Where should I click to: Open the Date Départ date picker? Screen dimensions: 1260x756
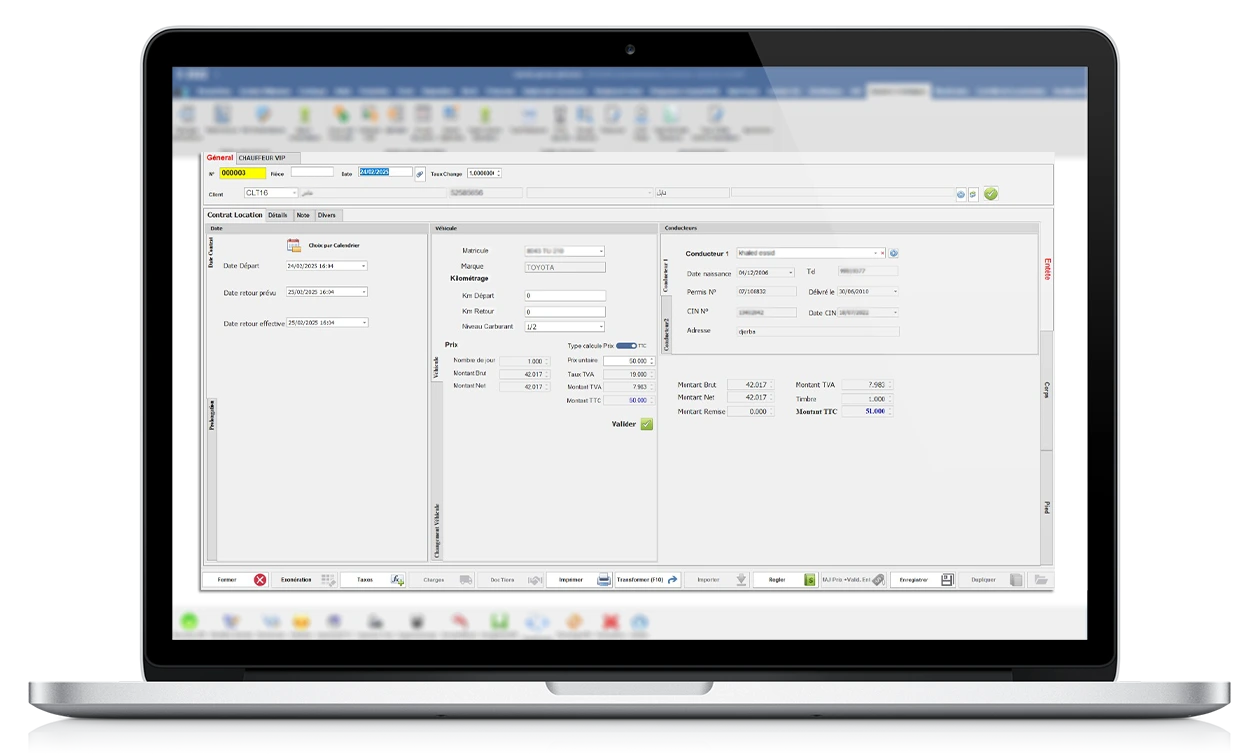[363, 266]
